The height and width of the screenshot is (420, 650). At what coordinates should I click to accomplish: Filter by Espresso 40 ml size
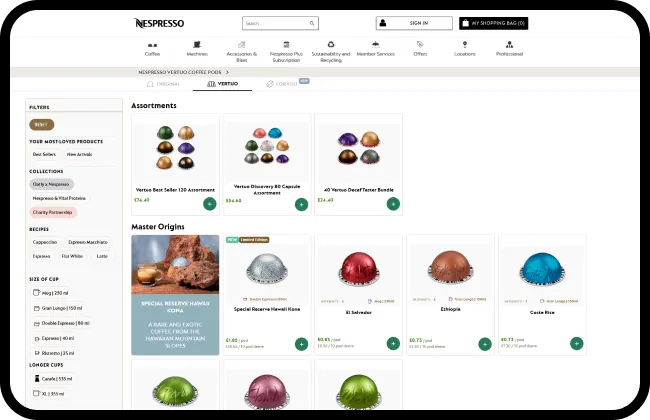(x=54, y=338)
